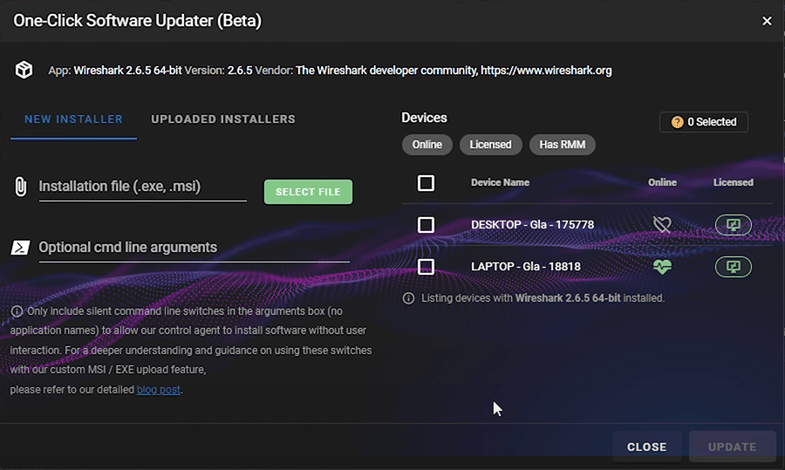785x470 pixels.
Task: Click device name DESKTOP - Gla - 175778
Action: coord(532,225)
